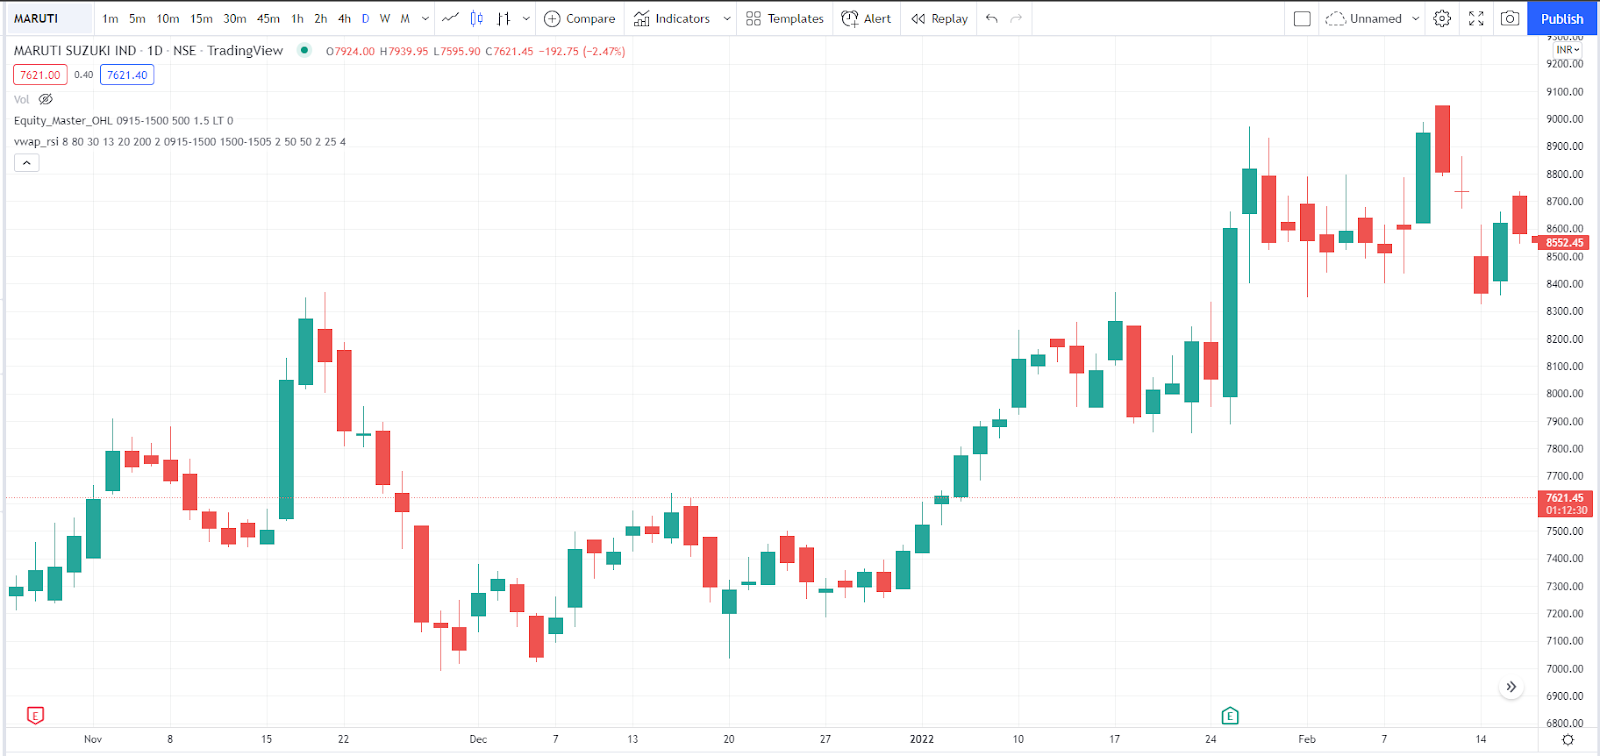Start bar Replay mode
Image resolution: width=1600 pixels, height=756 pixels.
point(940,18)
